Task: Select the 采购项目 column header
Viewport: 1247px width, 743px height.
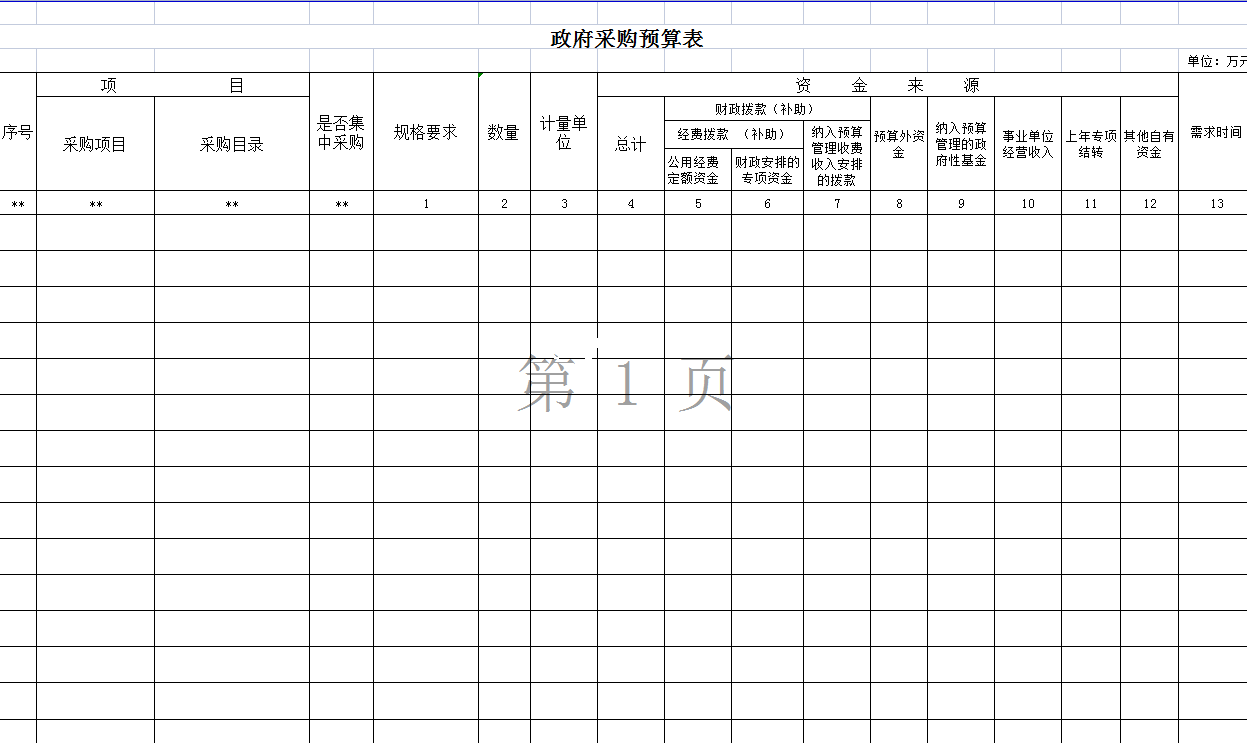Action: [x=95, y=144]
